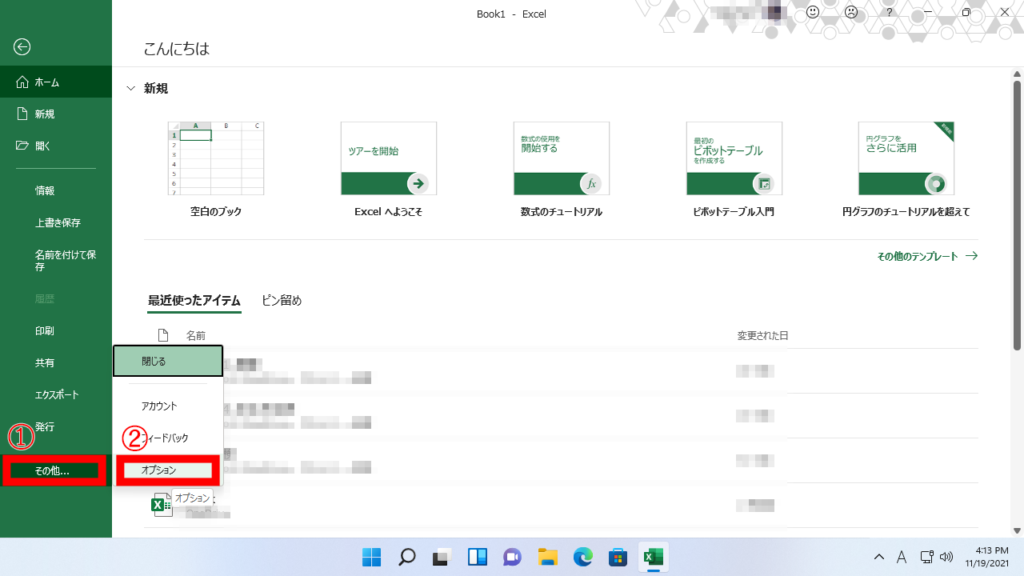Select アカウント from the popup menu
Screen dimensions: 1024x576
(159, 406)
